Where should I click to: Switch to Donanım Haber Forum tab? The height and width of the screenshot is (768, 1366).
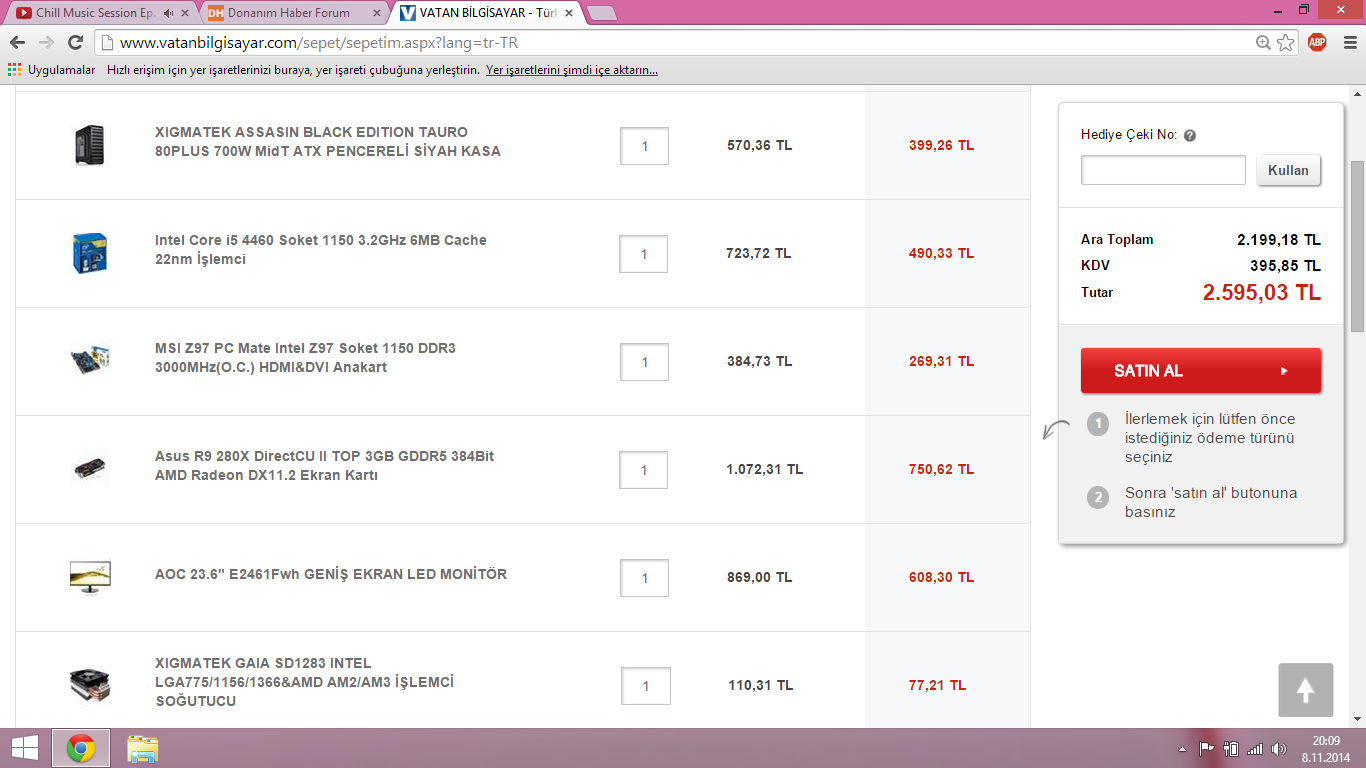(x=290, y=13)
